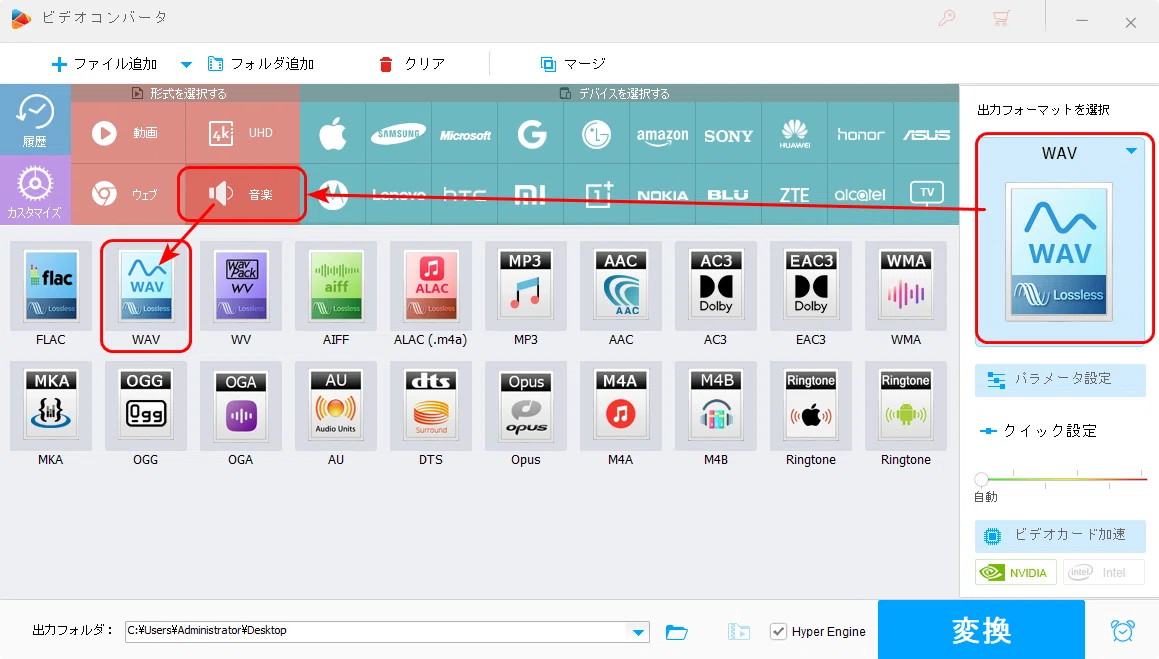
Task: Switch to the UHD 4K category
Action: (242, 133)
